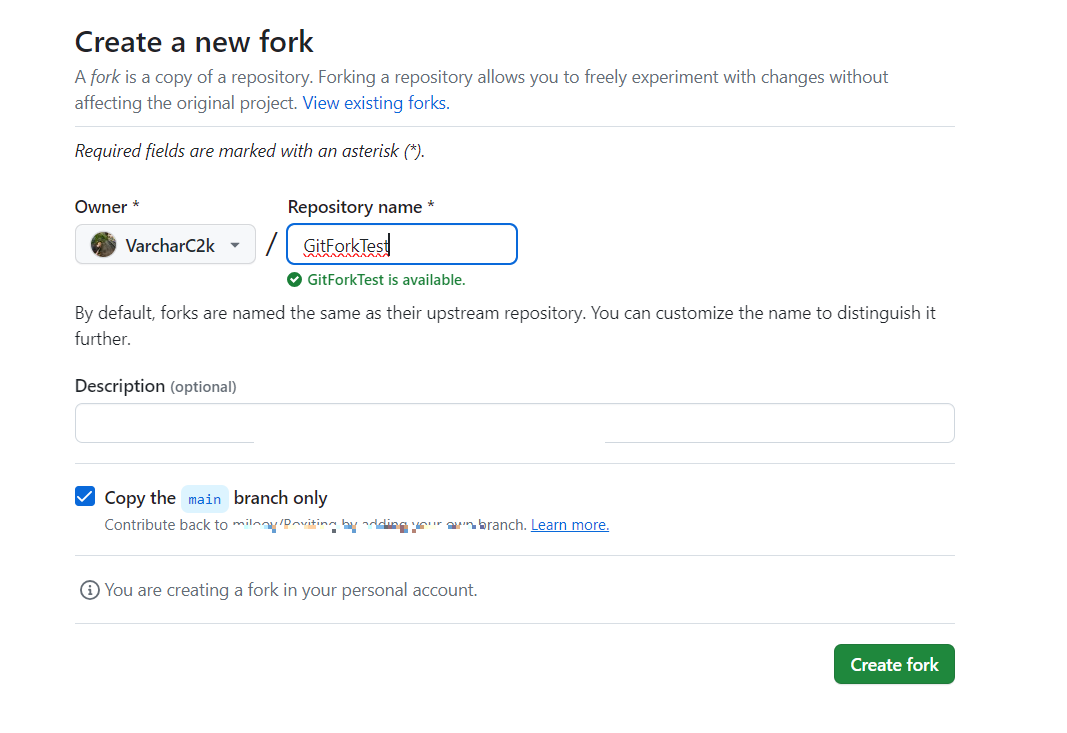Open the owner selector showing VarcharC2k name
The image size is (1067, 733).
[x=169, y=245]
